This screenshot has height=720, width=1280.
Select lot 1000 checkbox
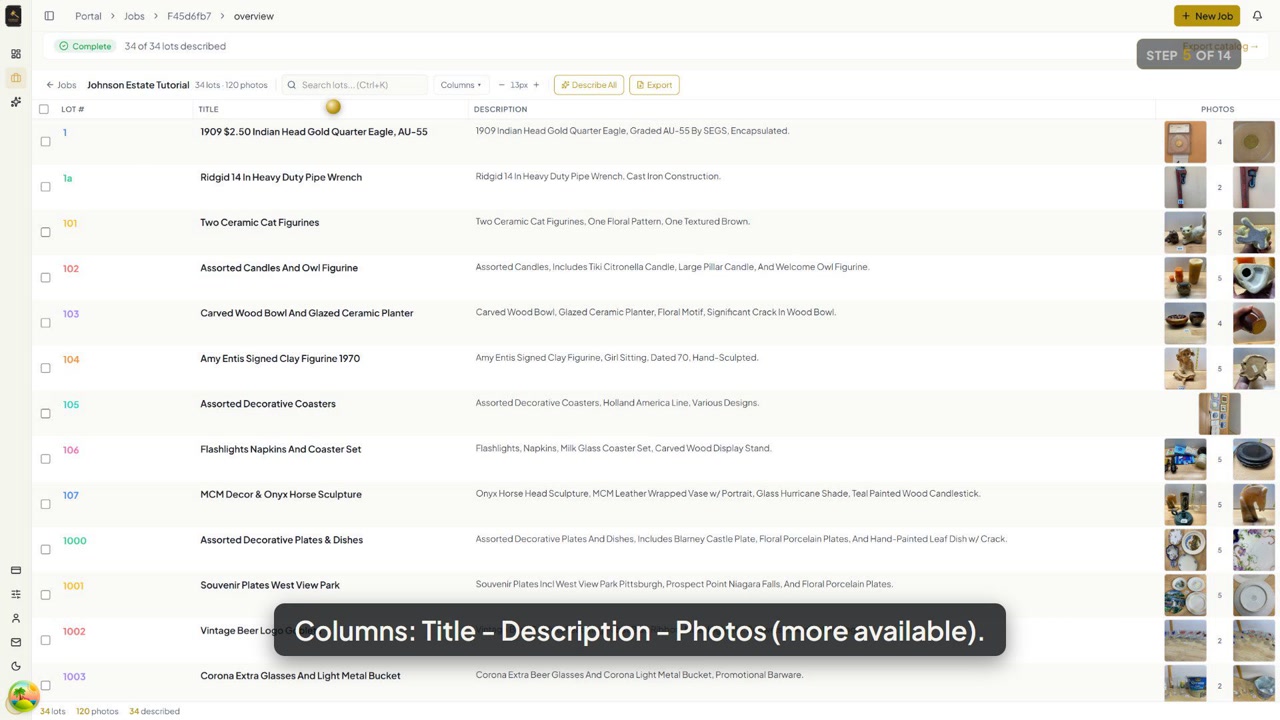click(45, 549)
